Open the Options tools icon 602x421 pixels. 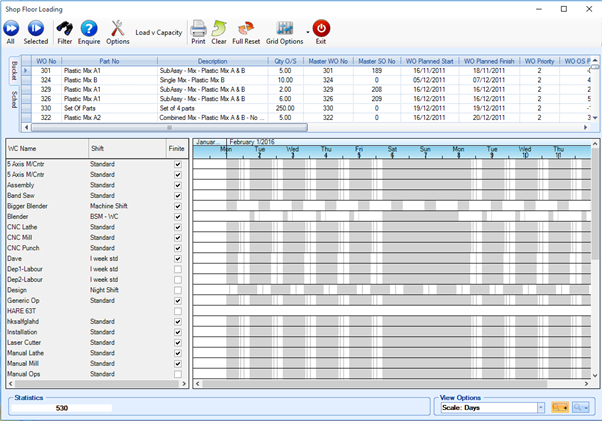tap(117, 28)
